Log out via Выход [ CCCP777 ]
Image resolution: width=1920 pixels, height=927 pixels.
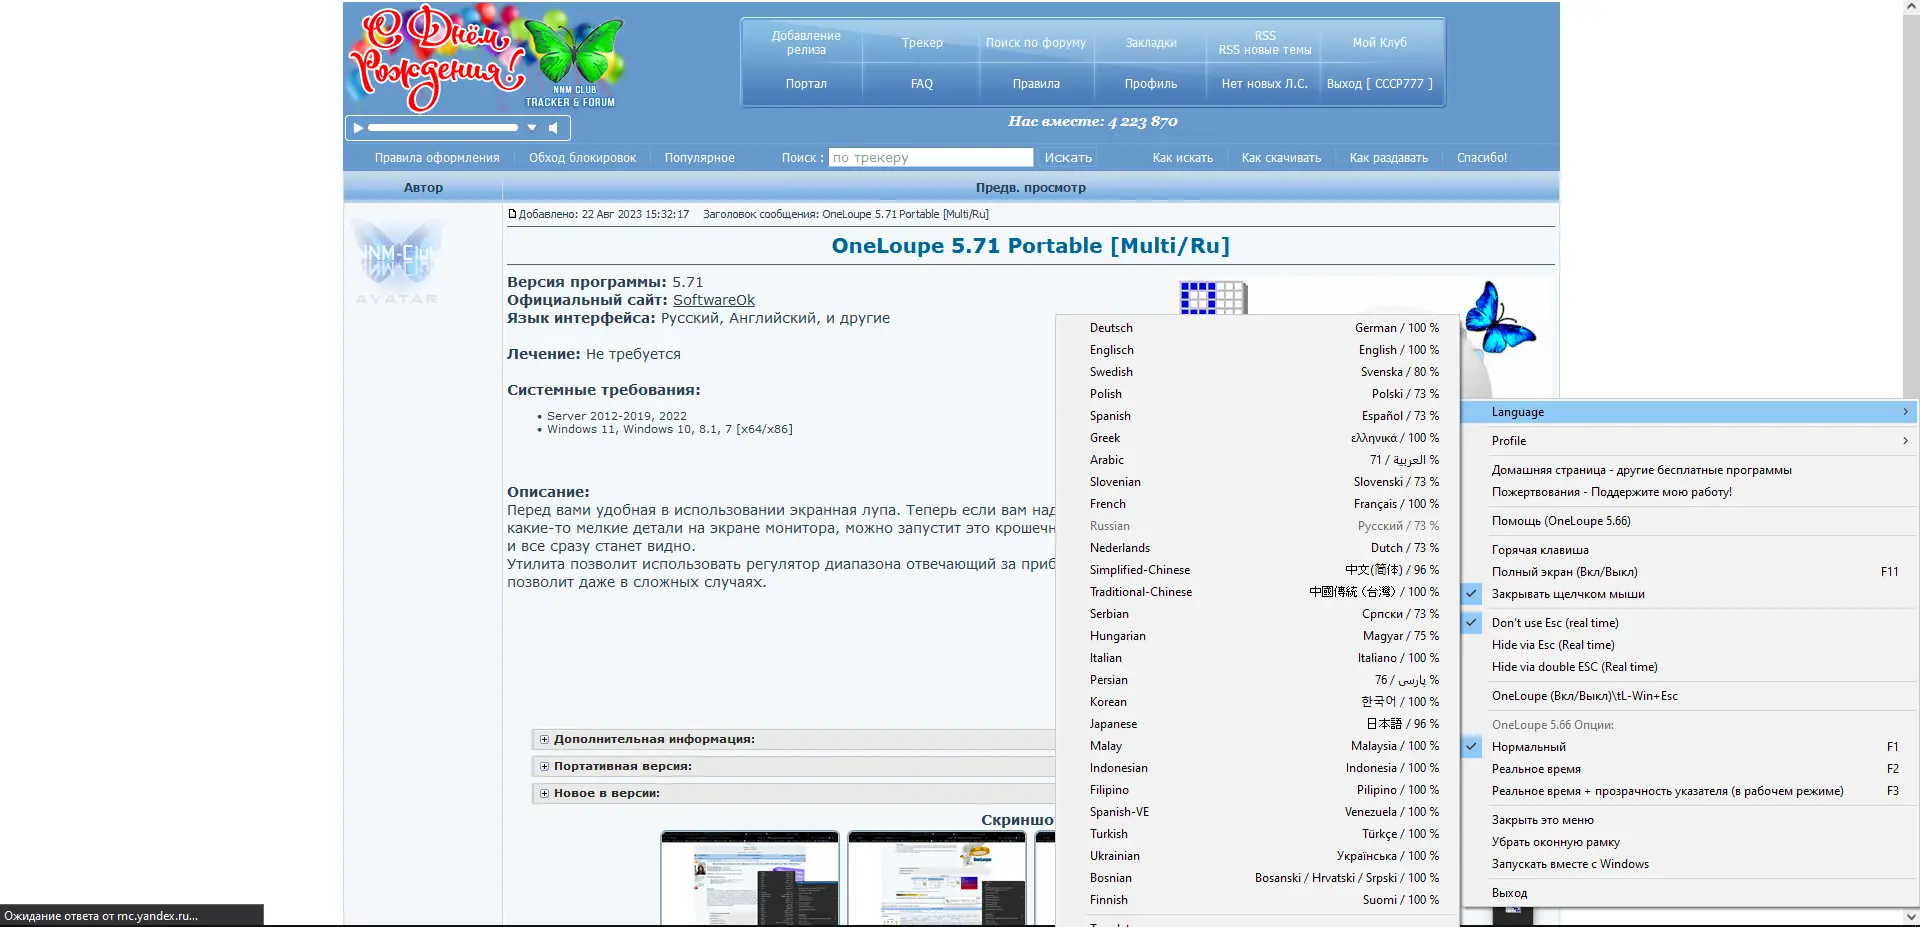tap(1380, 84)
